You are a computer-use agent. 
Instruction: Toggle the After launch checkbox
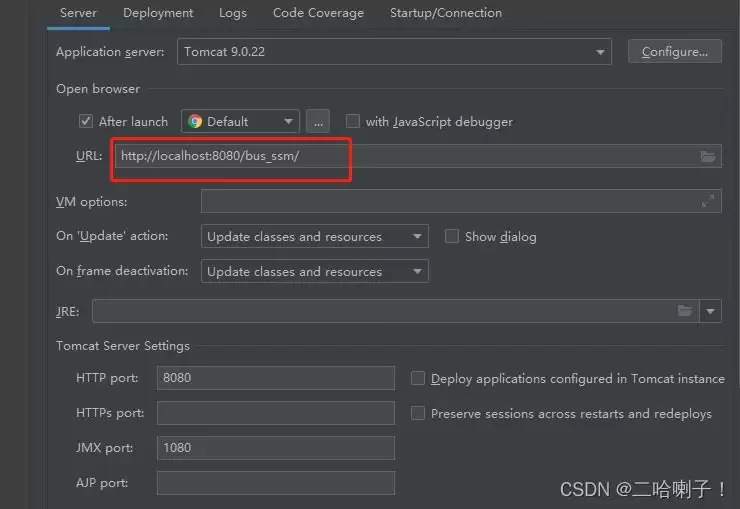(x=85, y=121)
